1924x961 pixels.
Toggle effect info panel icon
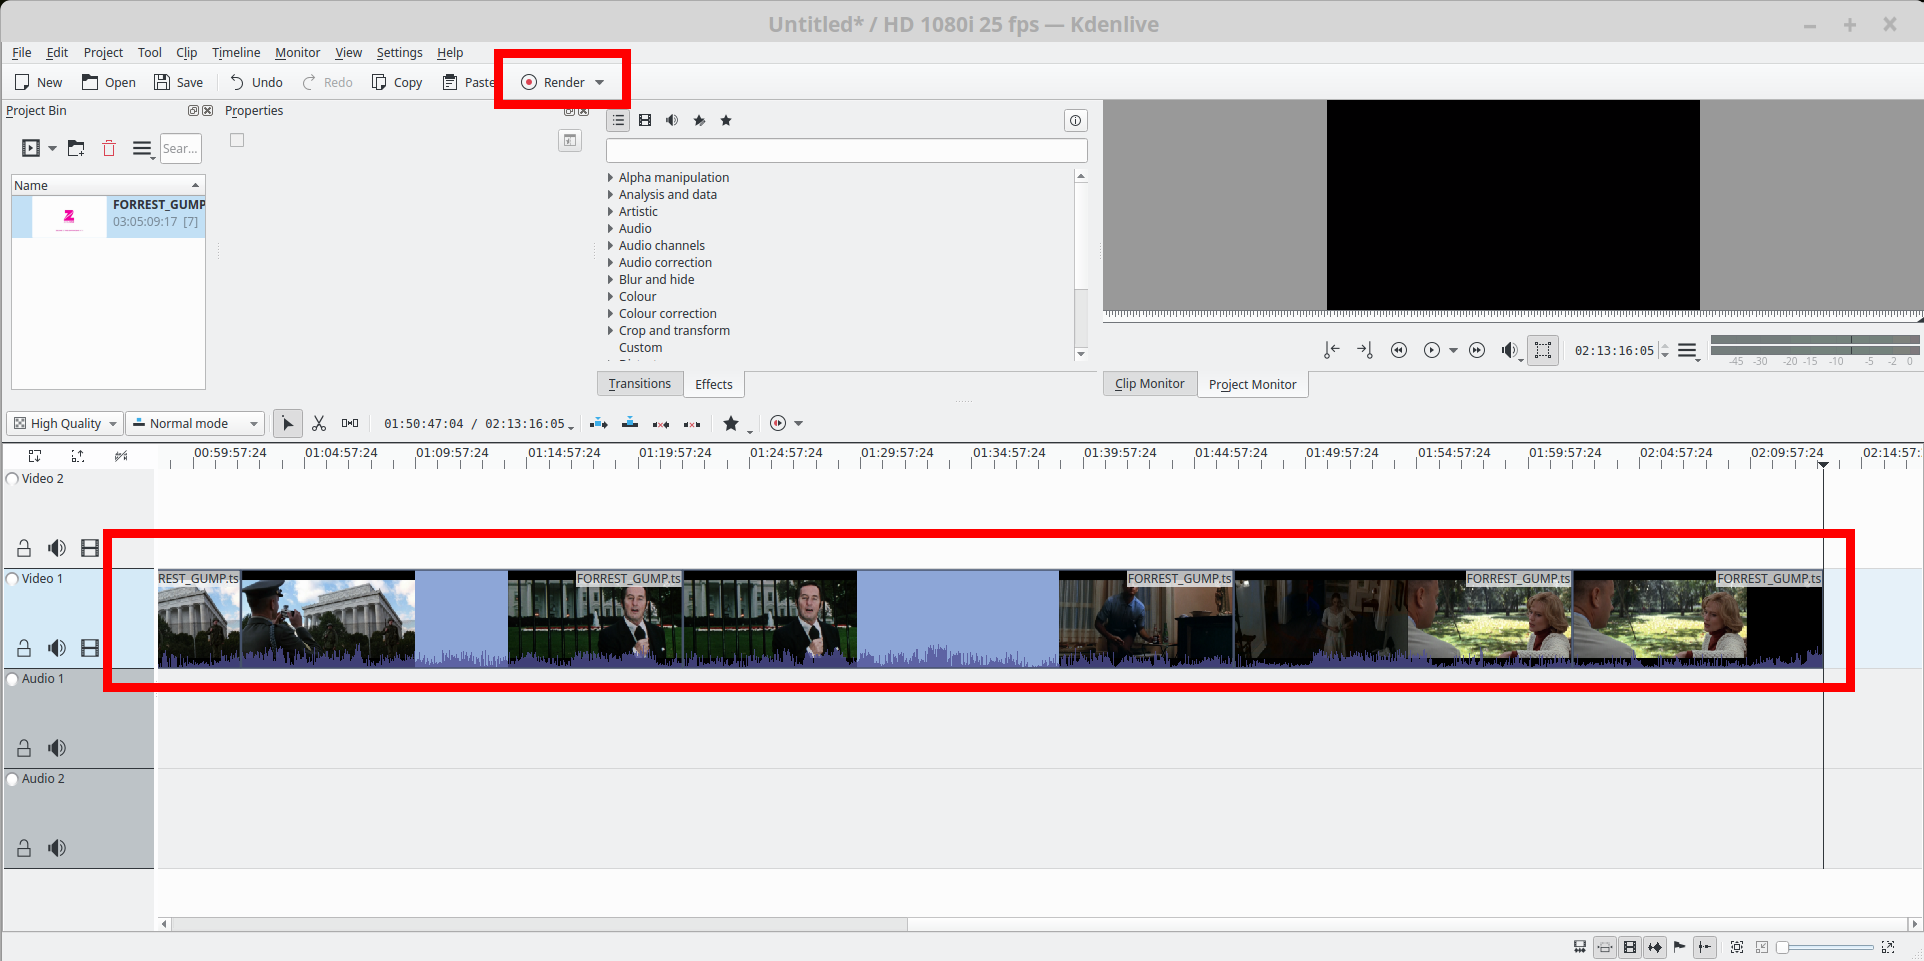[1075, 121]
